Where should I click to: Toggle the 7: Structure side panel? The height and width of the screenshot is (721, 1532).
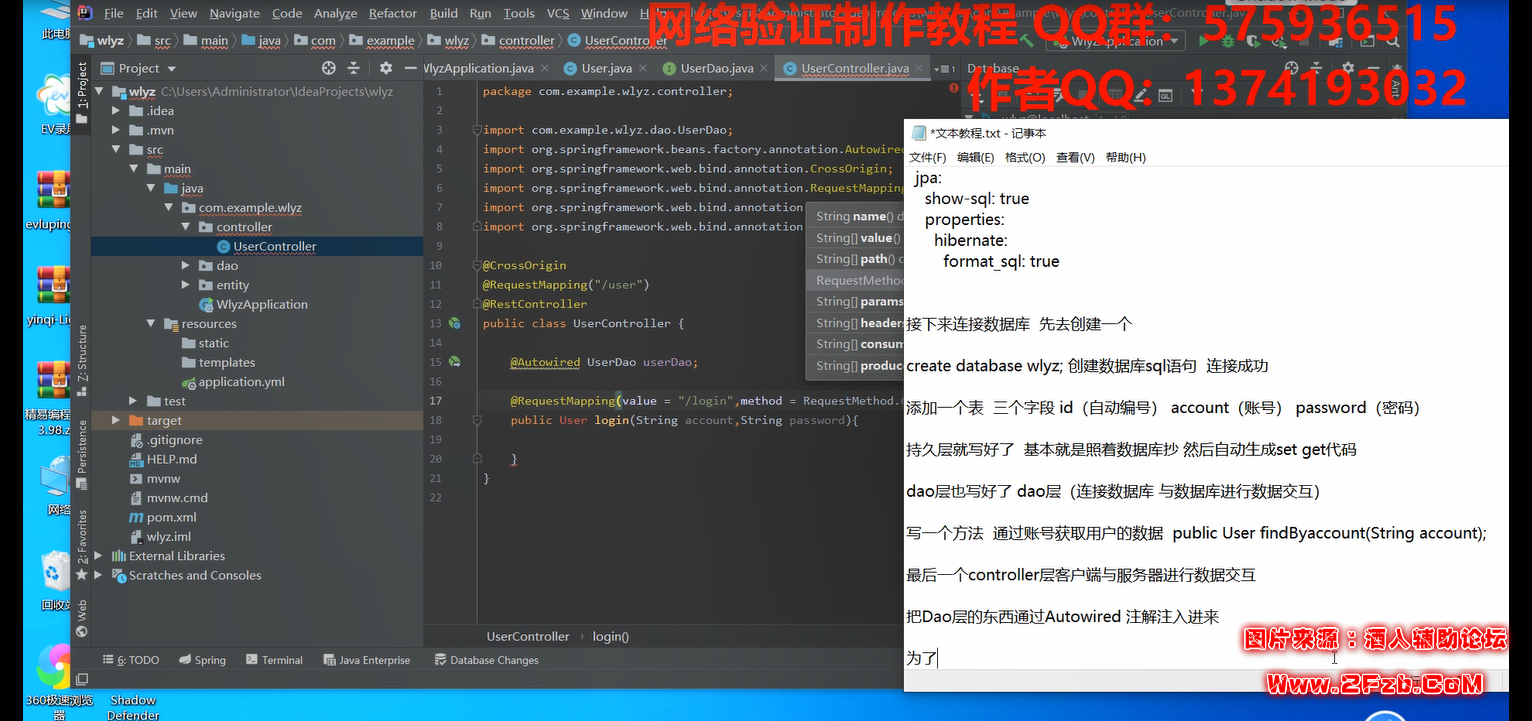click(x=82, y=354)
